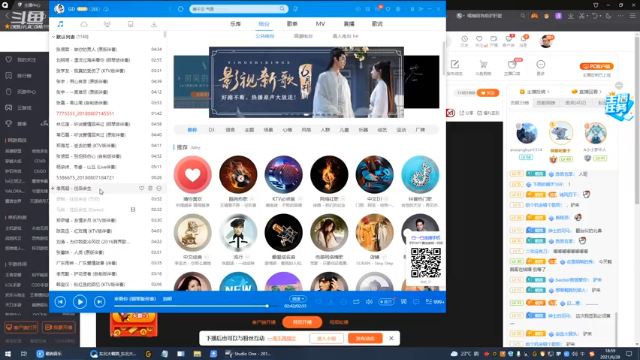Open the playback speed dropdown in player bar
Screen dimensions: 640x360
pyautogui.click(x=297, y=299)
